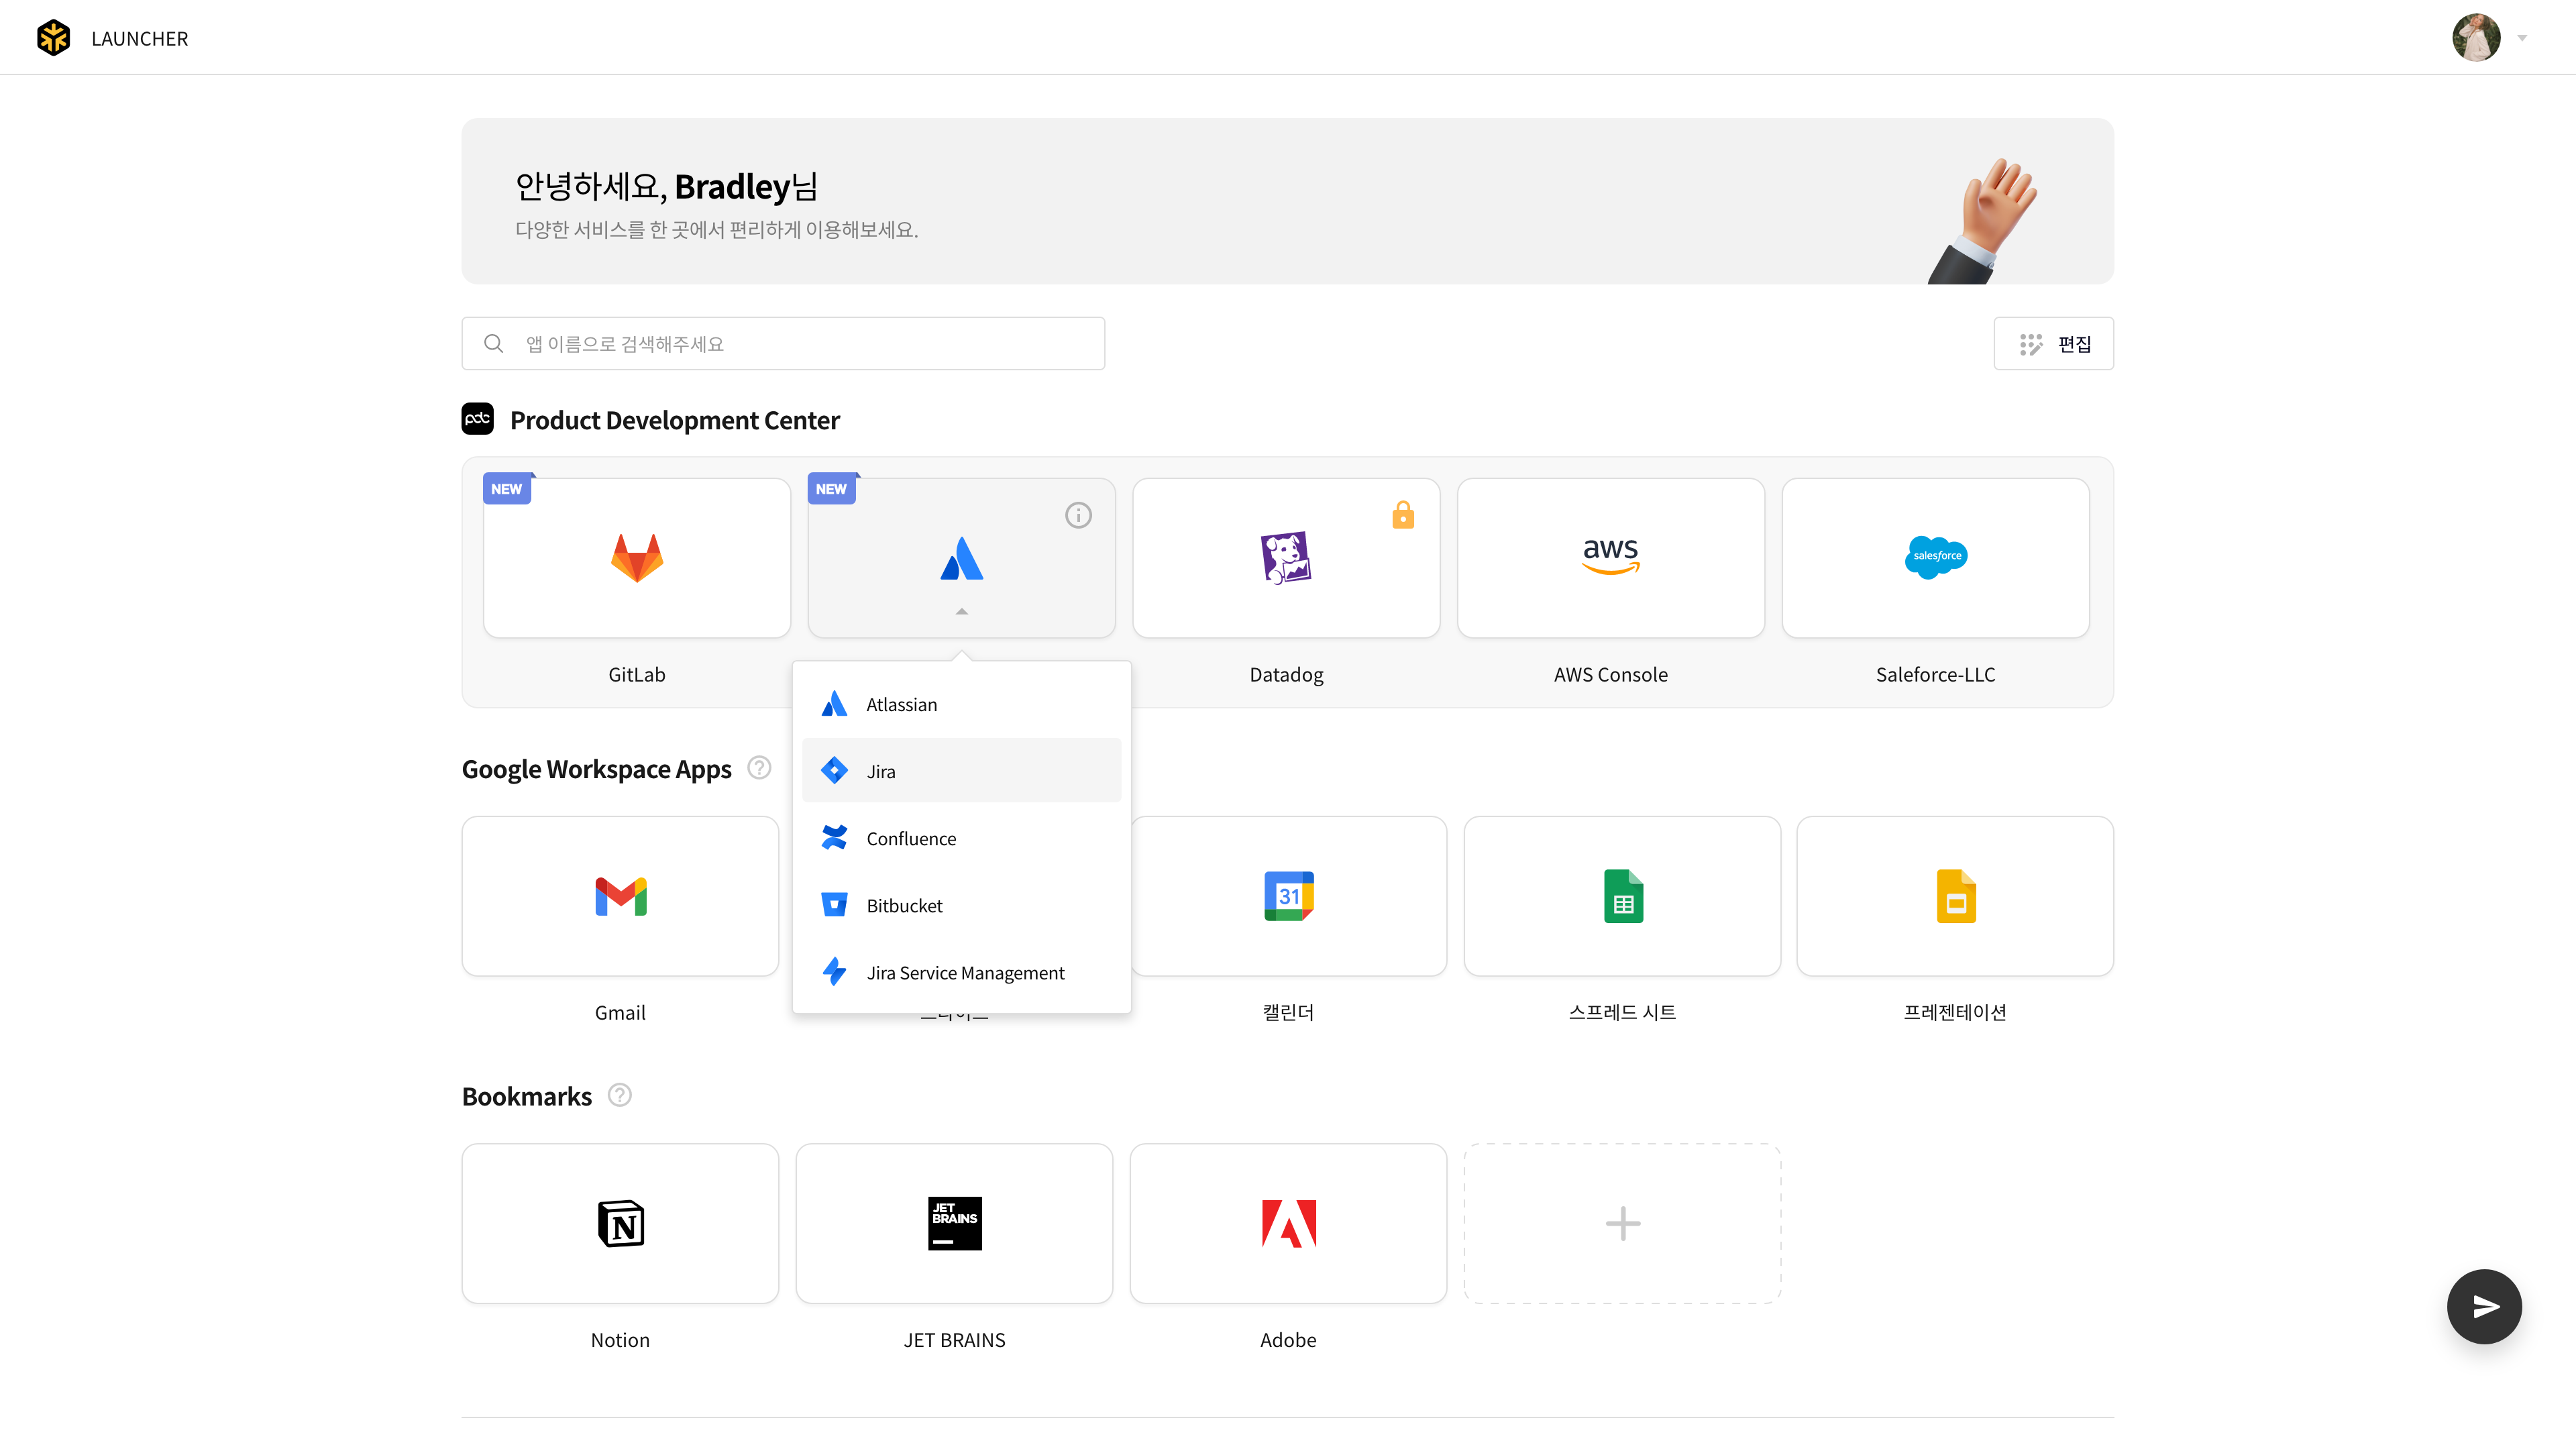
Task: Open Google Sheets tile
Action: [x=1622, y=896]
